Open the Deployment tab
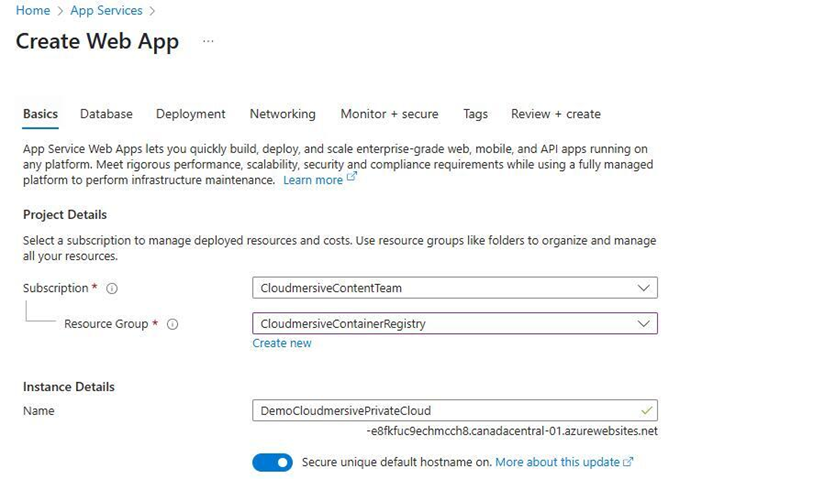This screenshot has width=836, height=479. point(190,114)
